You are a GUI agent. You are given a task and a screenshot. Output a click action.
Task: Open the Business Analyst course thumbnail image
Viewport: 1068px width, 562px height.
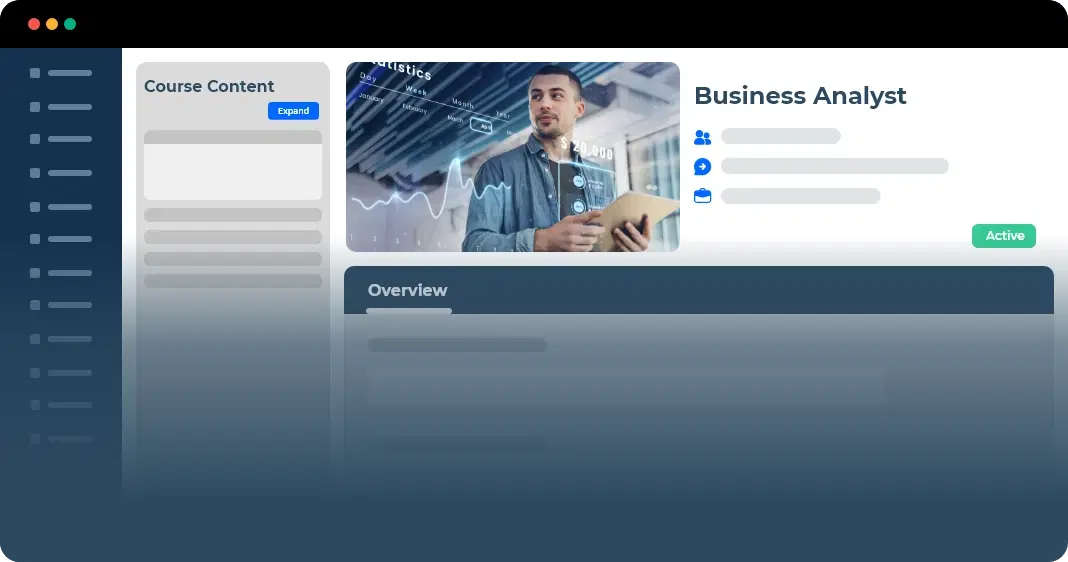pyautogui.click(x=512, y=157)
